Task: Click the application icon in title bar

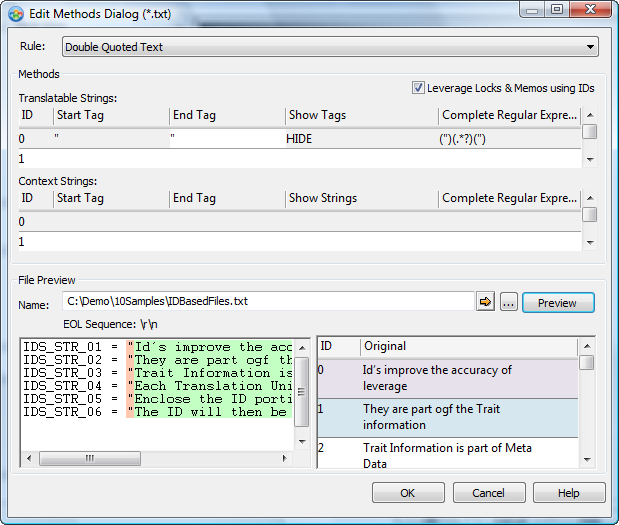Action: tap(15, 14)
